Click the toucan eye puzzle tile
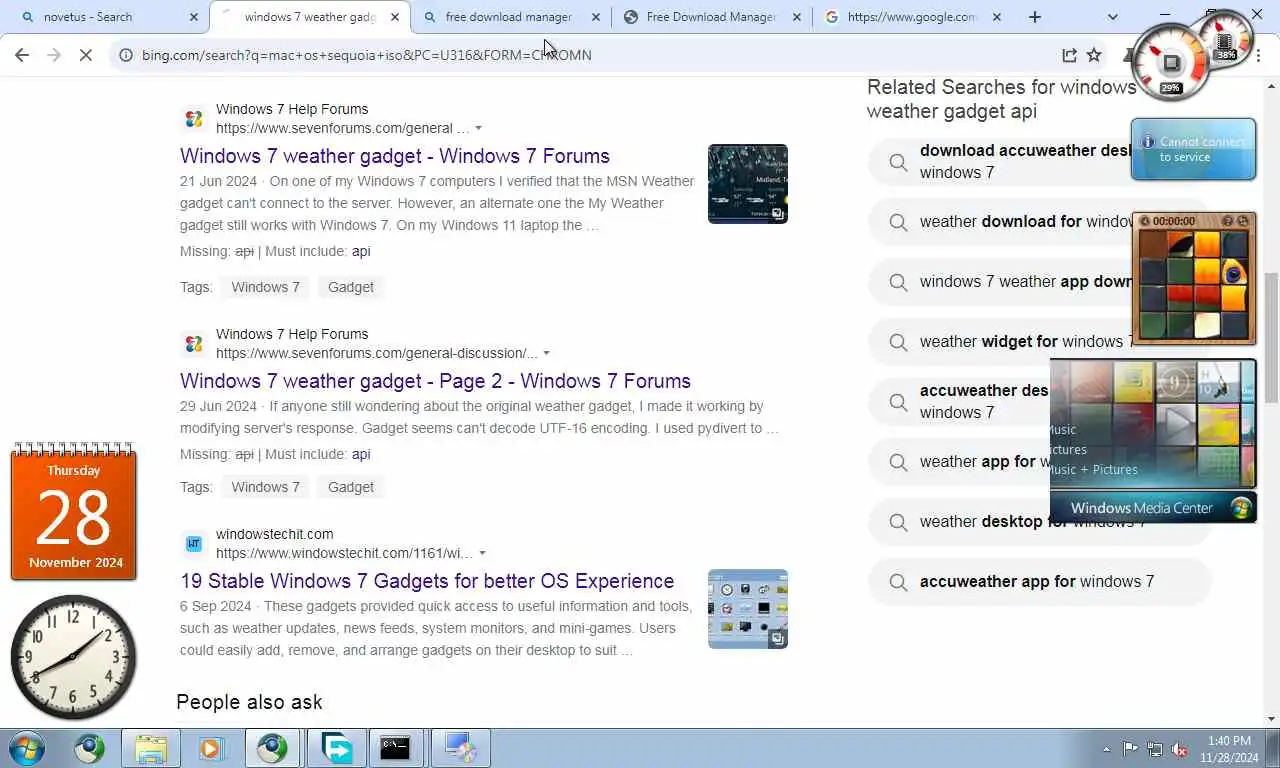This screenshot has height=768, width=1280. 1234,272
